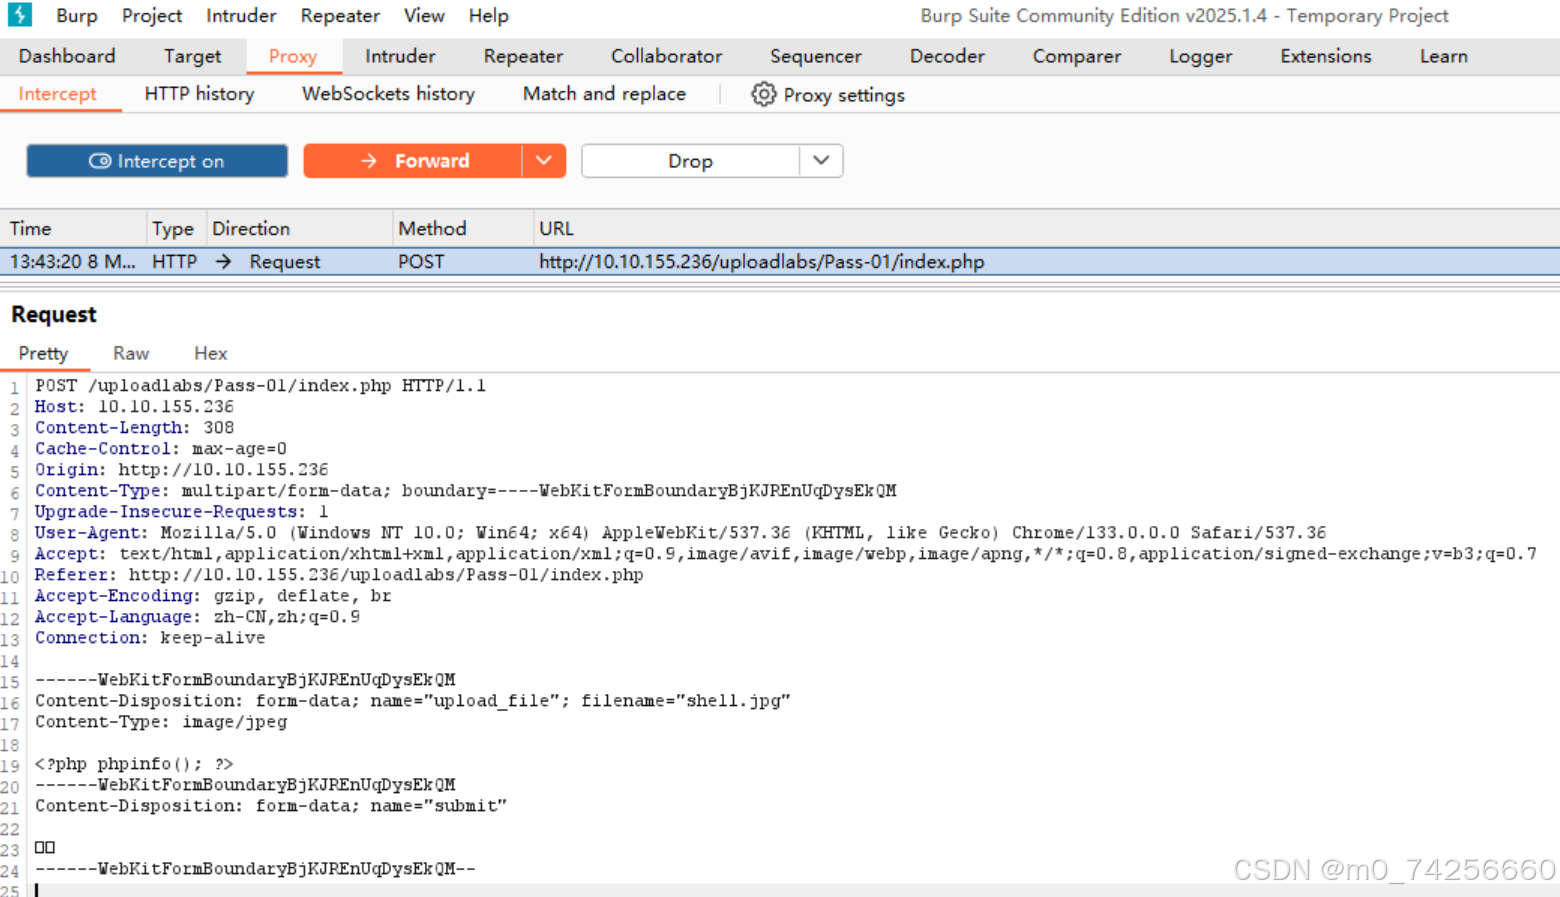Switch request view to Hex
Screen dimensions: 1560x897
pyautogui.click(x=211, y=353)
